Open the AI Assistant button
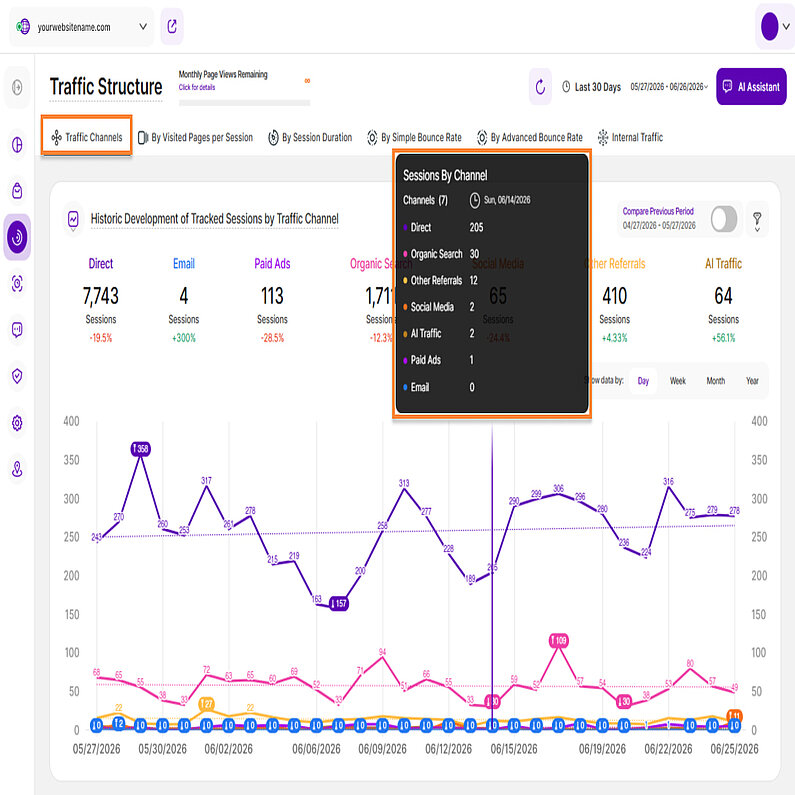 (x=751, y=87)
